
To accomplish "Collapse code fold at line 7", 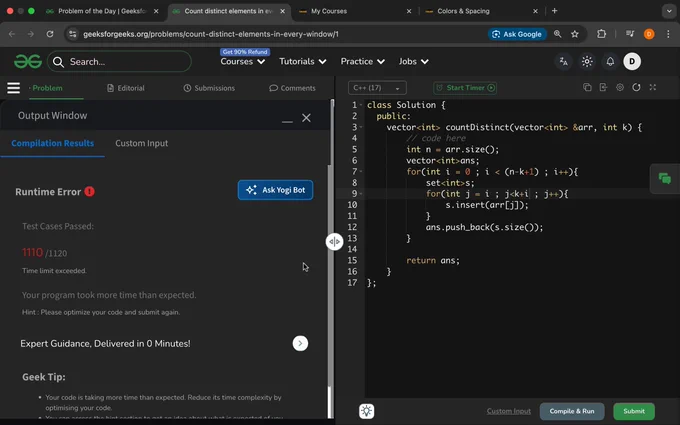I will tap(361, 172).
